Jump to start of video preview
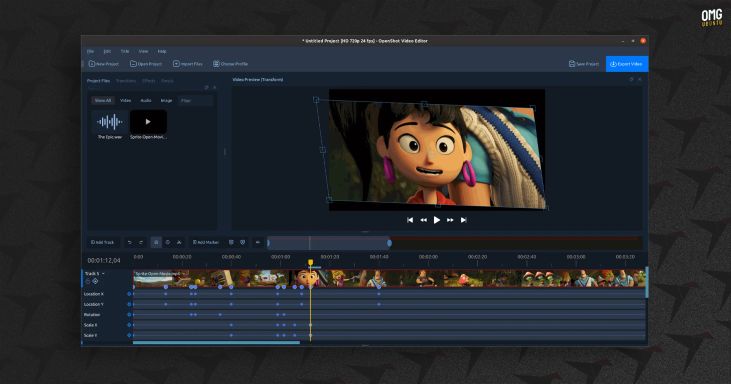The width and height of the screenshot is (731, 384). [x=410, y=220]
